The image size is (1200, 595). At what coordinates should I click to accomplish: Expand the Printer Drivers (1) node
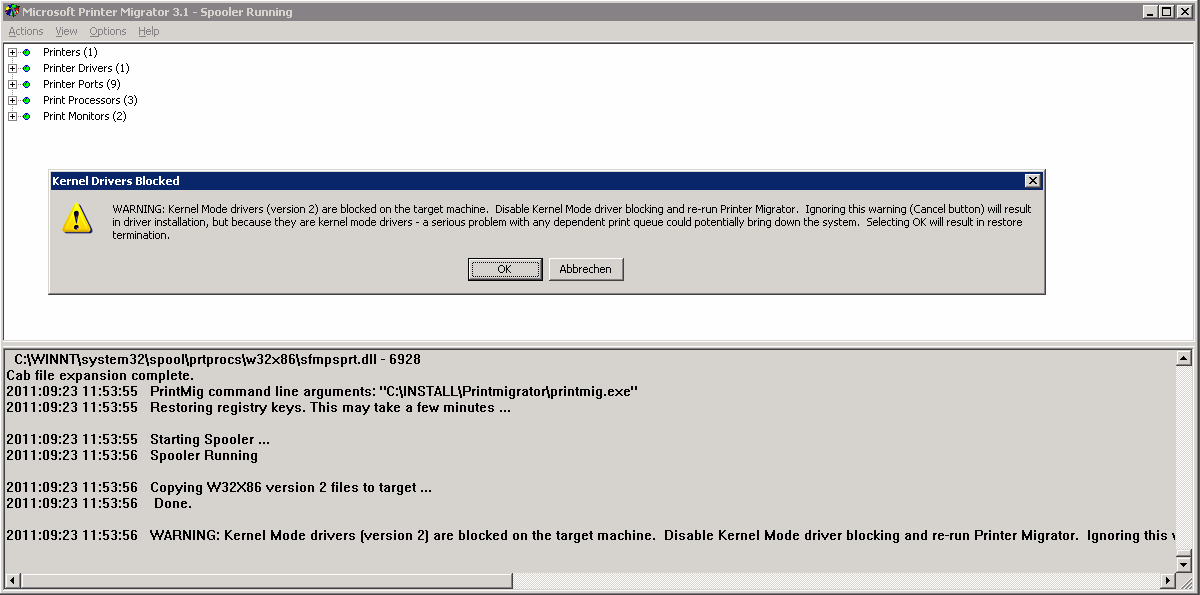(x=12, y=68)
